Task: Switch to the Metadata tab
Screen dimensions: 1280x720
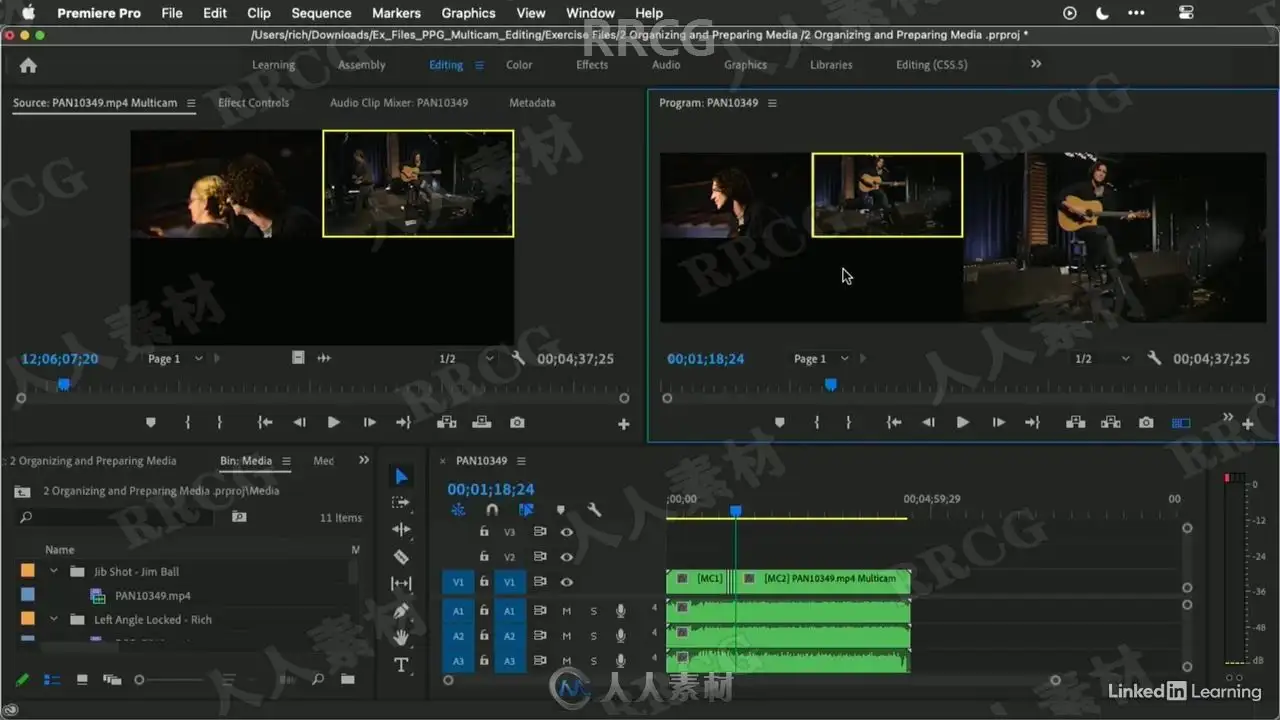Action: (532, 103)
